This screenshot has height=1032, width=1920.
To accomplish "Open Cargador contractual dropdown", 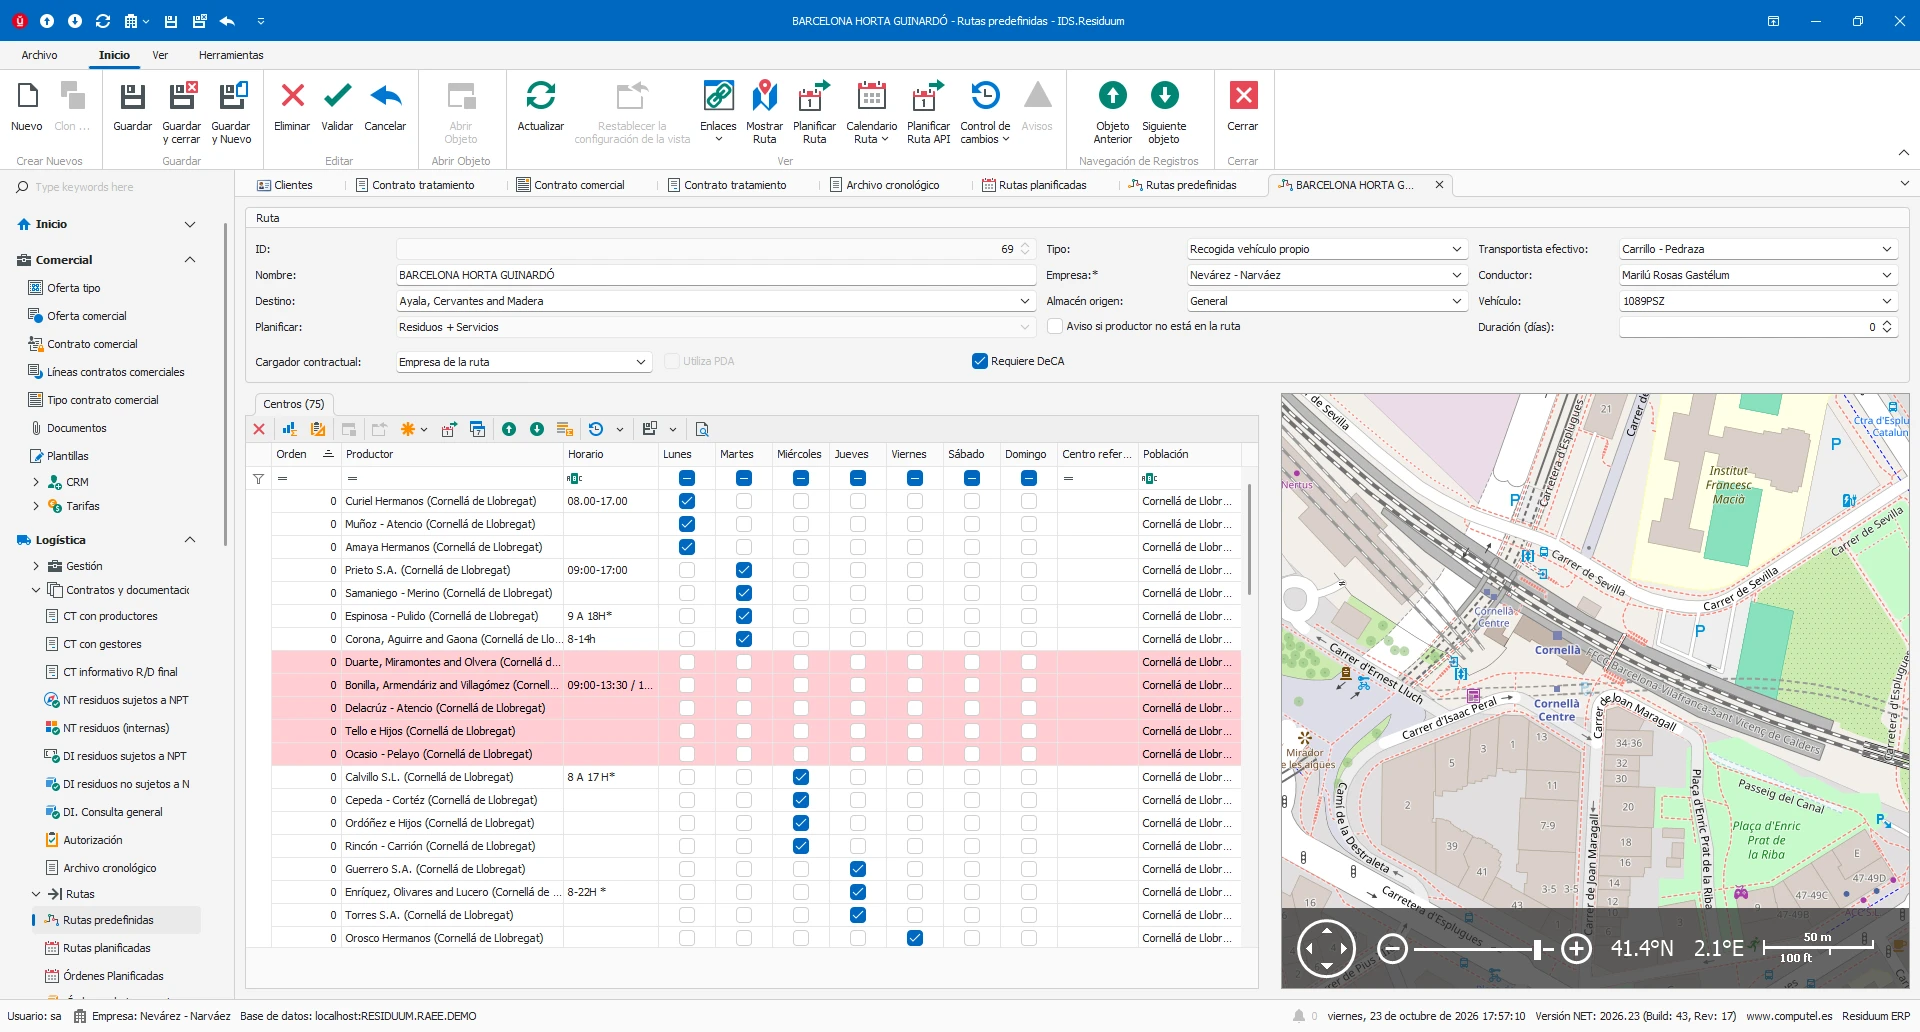I will click(641, 362).
